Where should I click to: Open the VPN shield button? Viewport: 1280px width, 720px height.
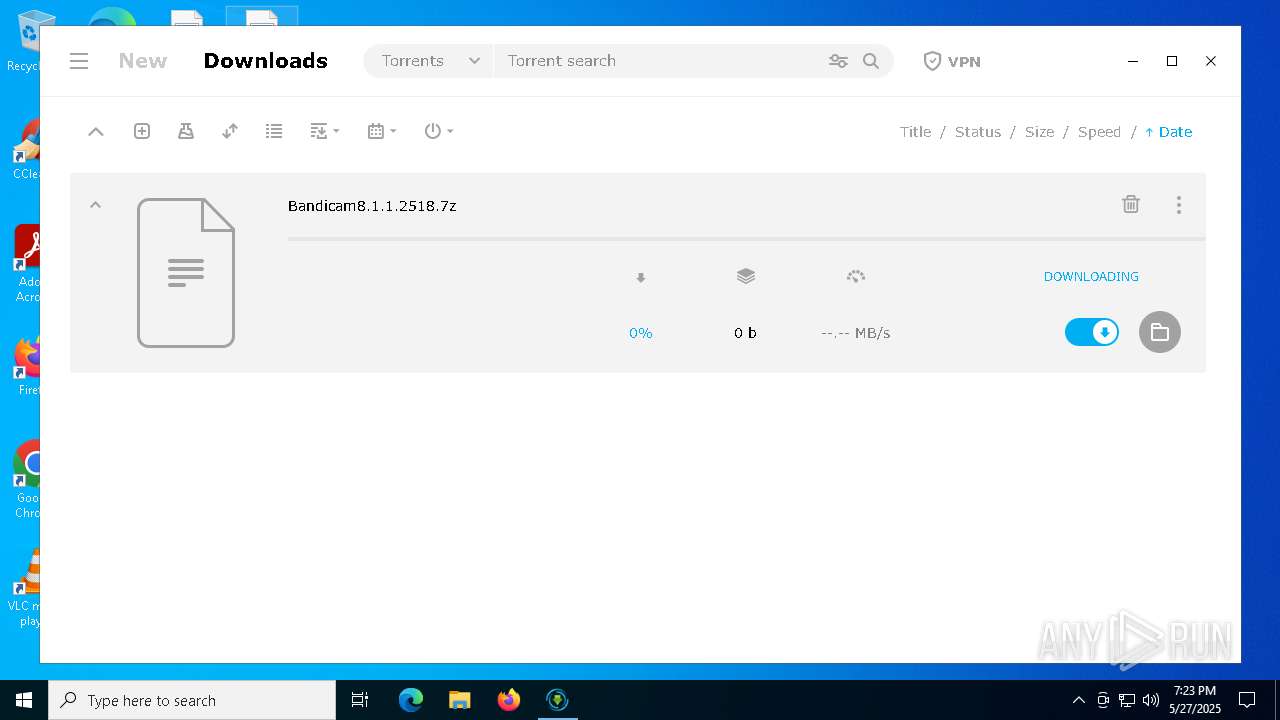tap(951, 61)
